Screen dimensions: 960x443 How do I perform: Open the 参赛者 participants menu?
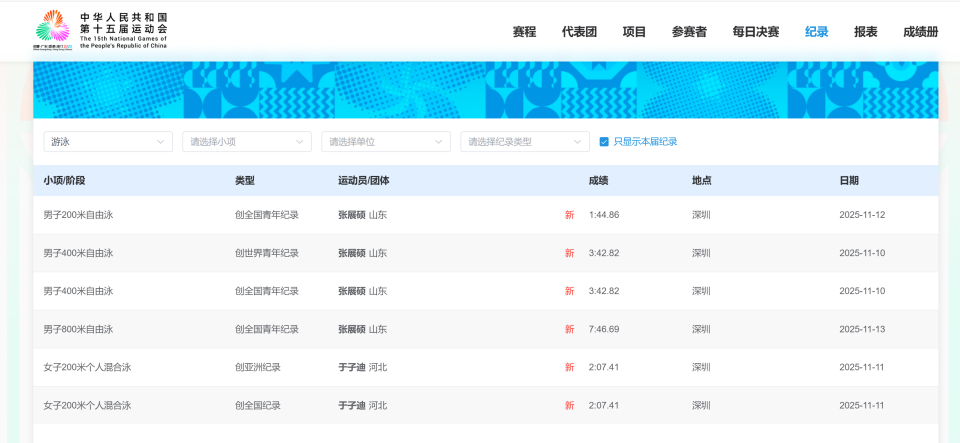(x=689, y=32)
